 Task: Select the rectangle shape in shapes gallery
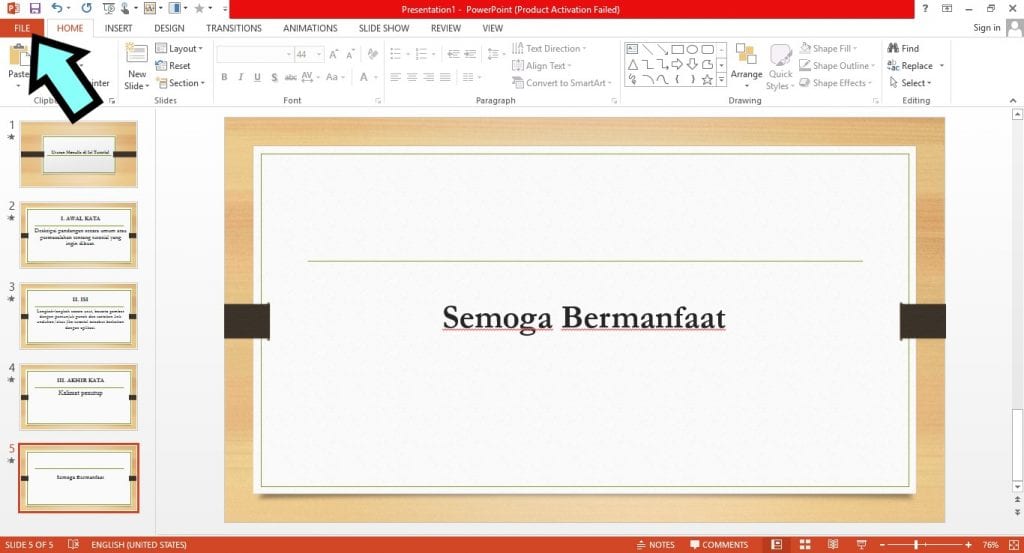[677, 48]
